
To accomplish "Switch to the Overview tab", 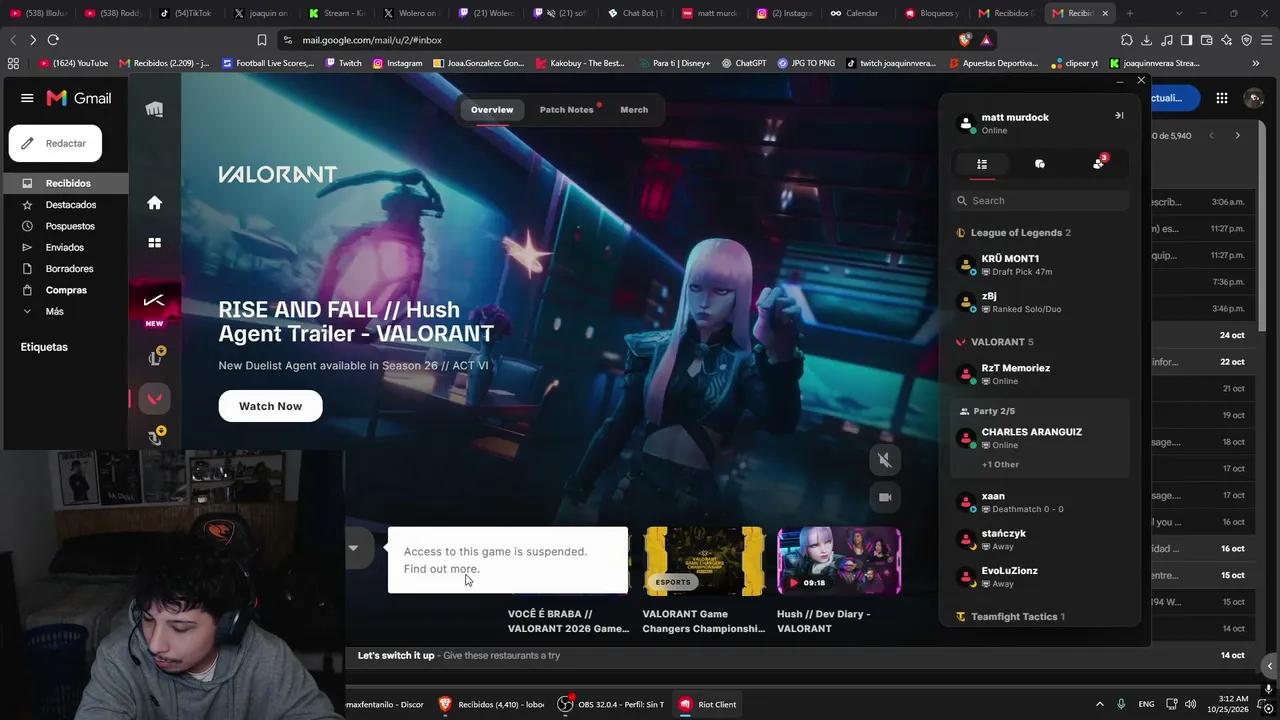I will point(492,110).
